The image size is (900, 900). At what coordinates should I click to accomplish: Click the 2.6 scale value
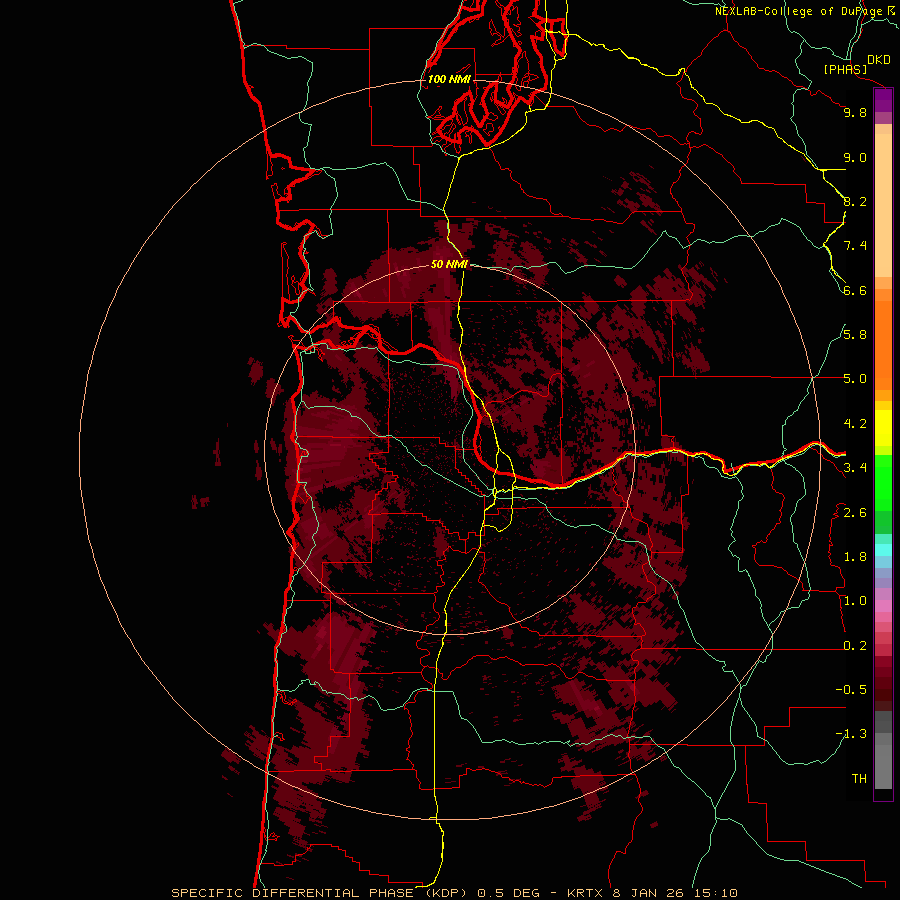pyautogui.click(x=855, y=513)
